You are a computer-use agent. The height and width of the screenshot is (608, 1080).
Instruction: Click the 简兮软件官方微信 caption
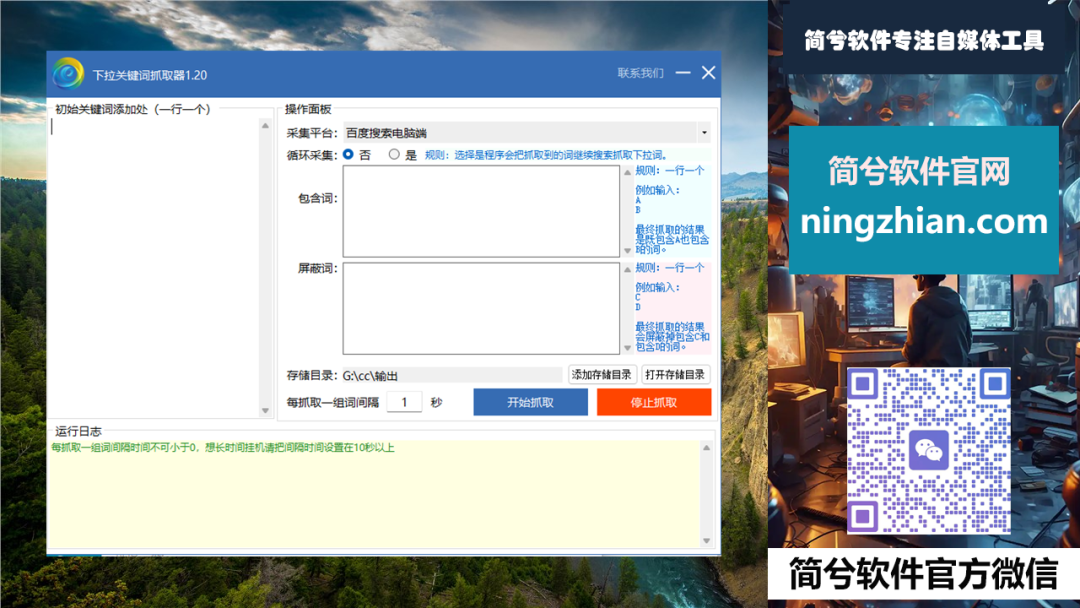coord(923,574)
